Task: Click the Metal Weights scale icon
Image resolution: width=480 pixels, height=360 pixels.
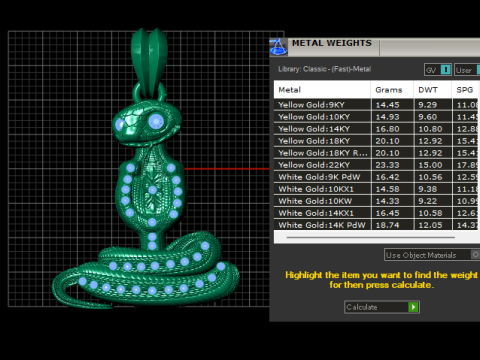Action: (278, 47)
